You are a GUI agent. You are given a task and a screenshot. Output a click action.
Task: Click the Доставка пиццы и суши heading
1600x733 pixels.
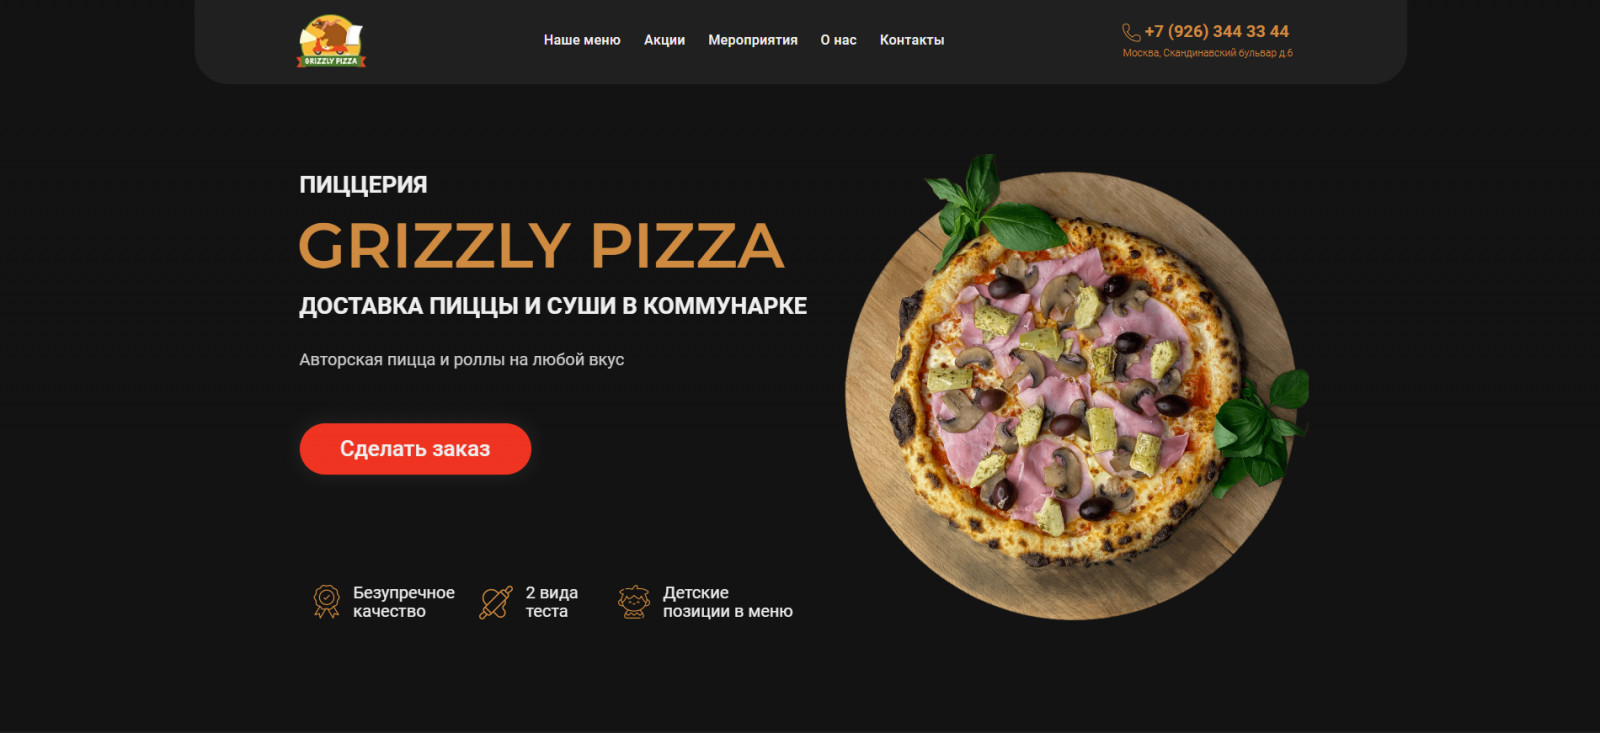coord(553,306)
